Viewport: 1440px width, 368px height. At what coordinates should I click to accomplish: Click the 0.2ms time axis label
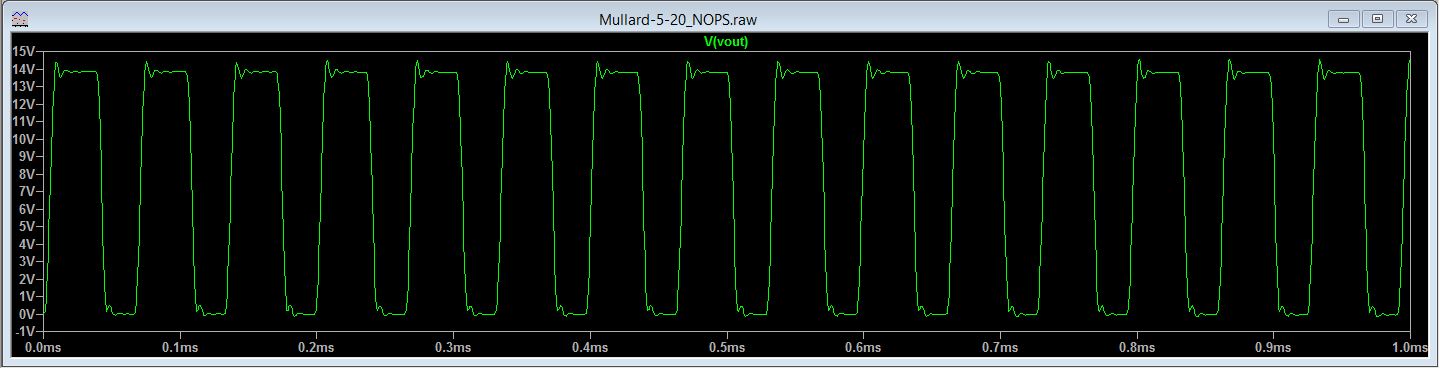(316, 348)
